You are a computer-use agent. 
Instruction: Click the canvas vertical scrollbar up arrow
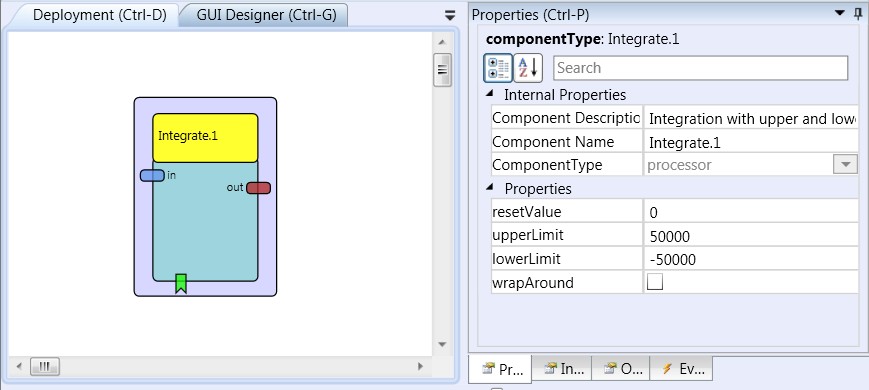[442, 42]
